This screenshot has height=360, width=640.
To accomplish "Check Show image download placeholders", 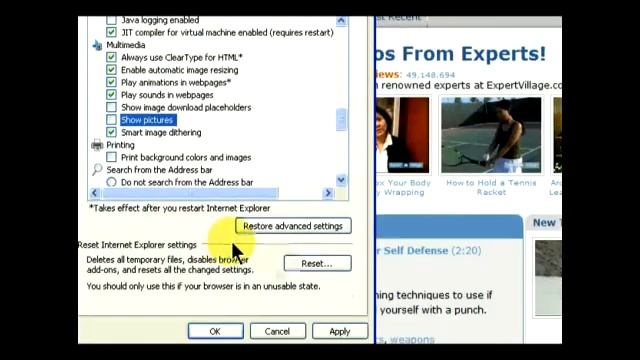I will (x=111, y=107).
